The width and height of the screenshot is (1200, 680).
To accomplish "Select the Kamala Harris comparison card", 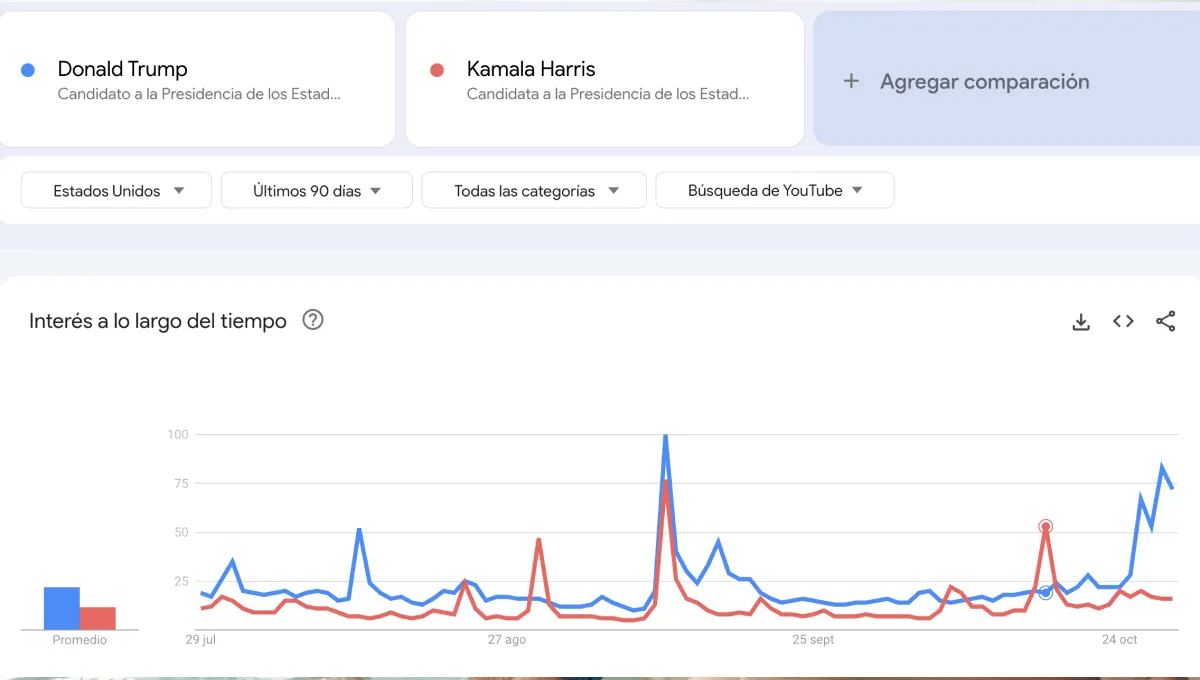I will 604,78.
